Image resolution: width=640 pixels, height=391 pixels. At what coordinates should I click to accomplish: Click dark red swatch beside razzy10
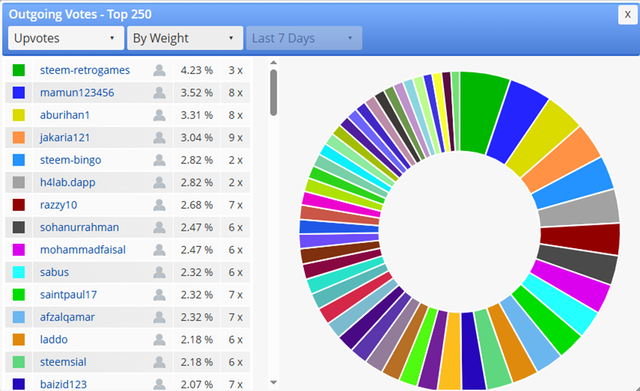19,205
